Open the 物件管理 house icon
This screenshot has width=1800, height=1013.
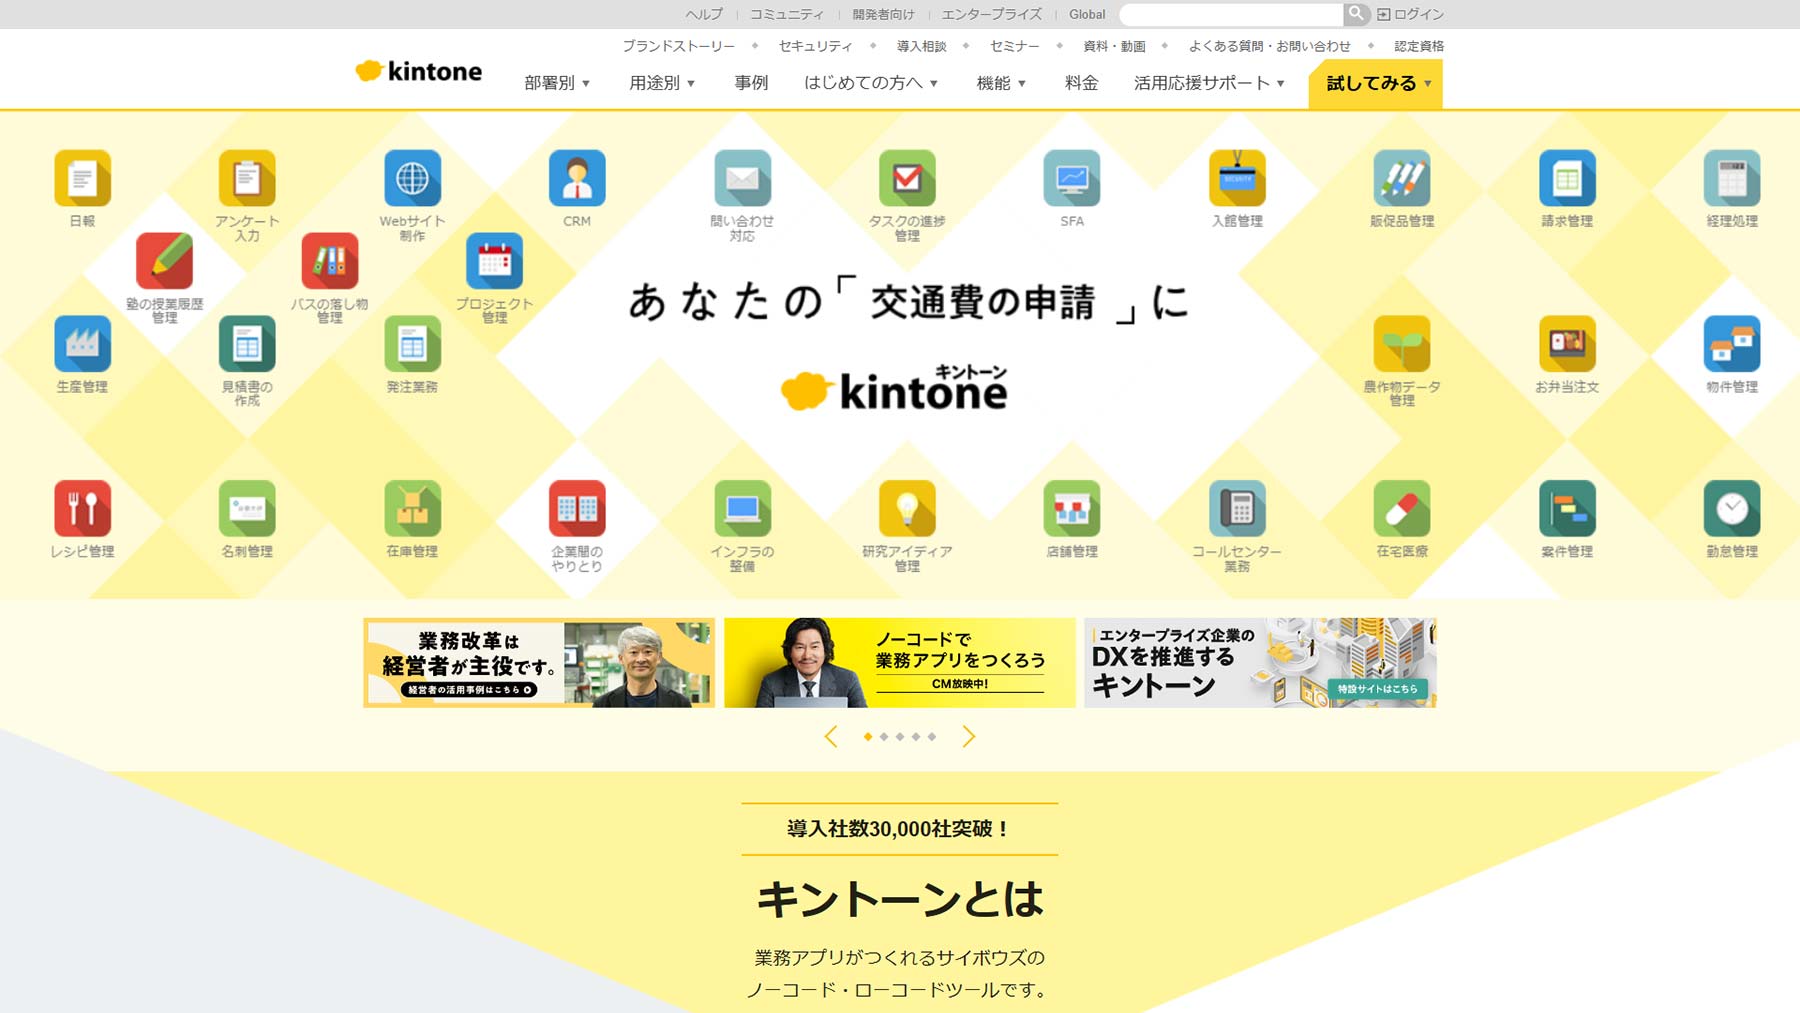tap(1732, 344)
